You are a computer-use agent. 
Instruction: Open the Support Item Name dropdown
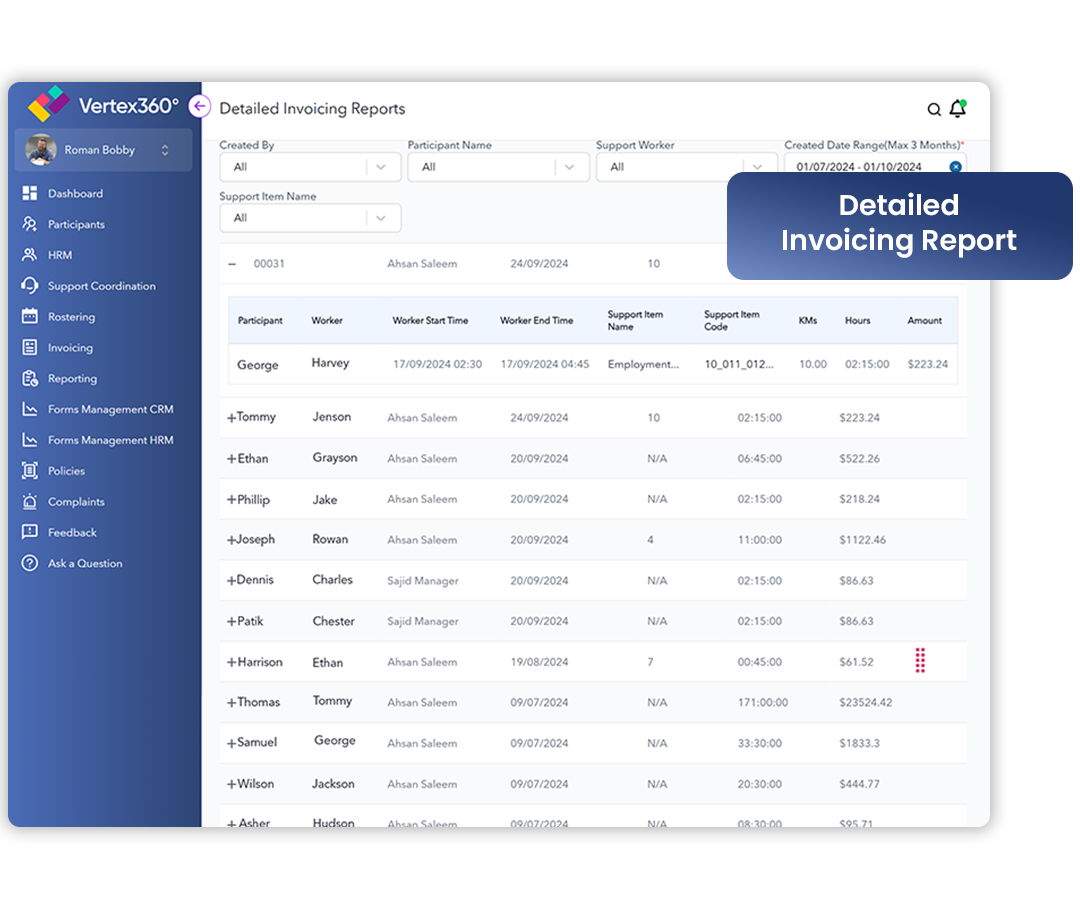310,217
